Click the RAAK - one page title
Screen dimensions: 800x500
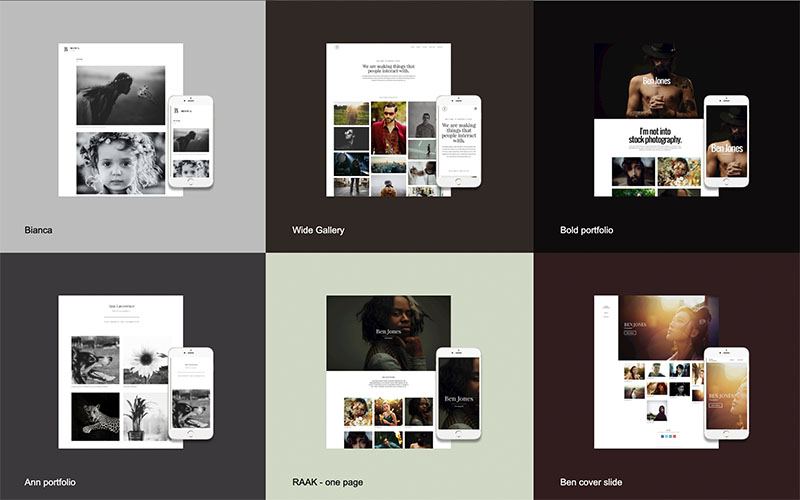pos(328,482)
